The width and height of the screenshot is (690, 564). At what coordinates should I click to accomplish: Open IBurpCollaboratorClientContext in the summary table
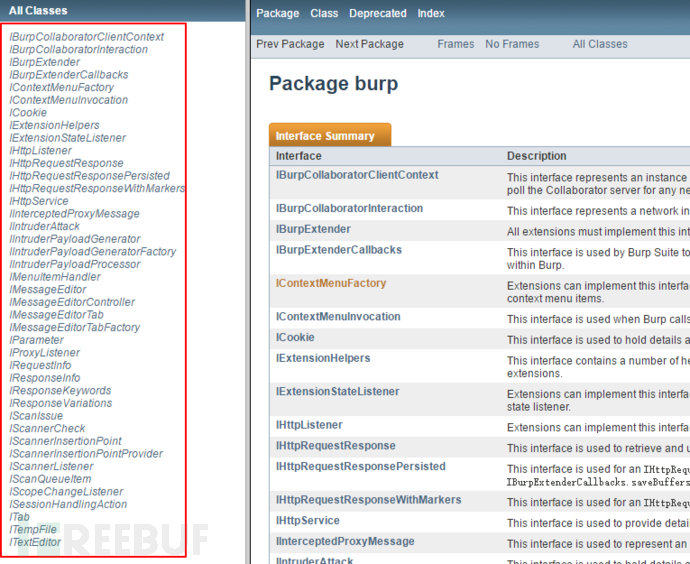(x=357, y=175)
